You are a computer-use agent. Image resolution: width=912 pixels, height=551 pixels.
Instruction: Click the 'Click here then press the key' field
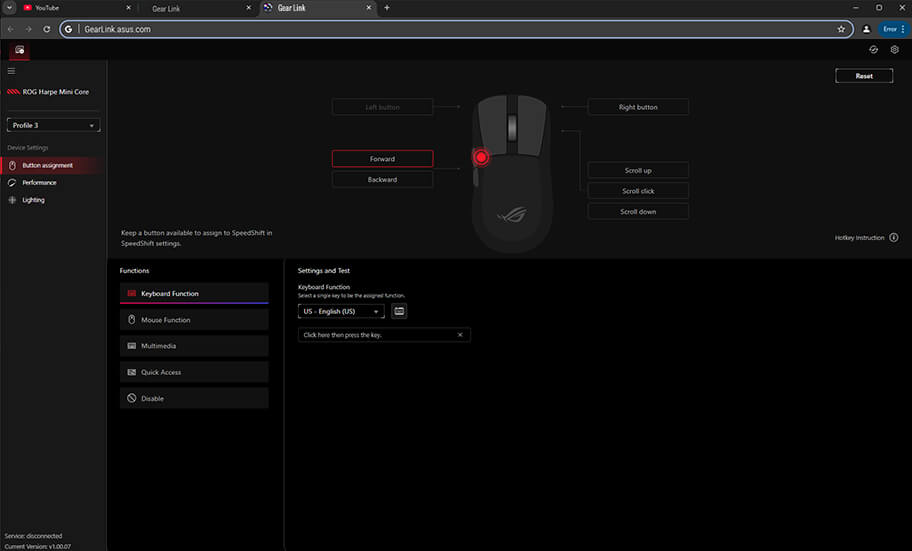[x=377, y=335]
